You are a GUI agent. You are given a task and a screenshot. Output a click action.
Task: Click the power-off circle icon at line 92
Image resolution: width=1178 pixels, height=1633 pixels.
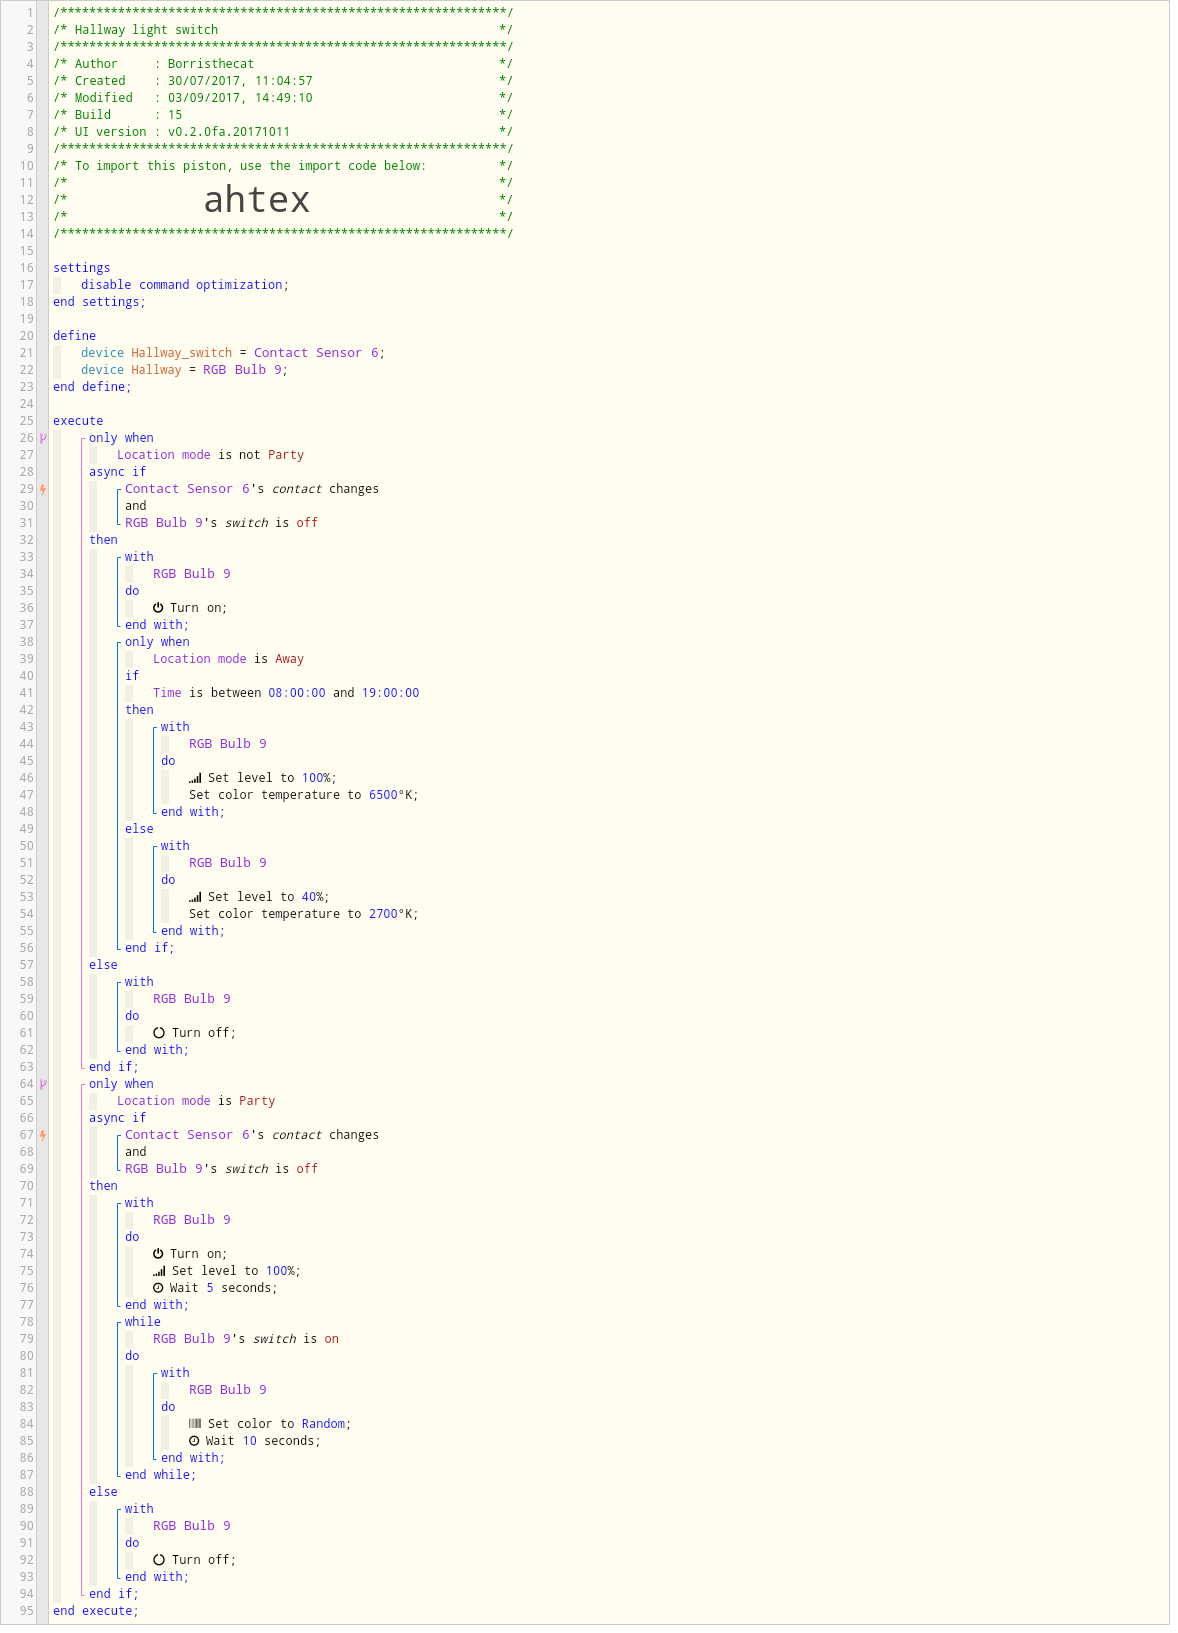(159, 1559)
